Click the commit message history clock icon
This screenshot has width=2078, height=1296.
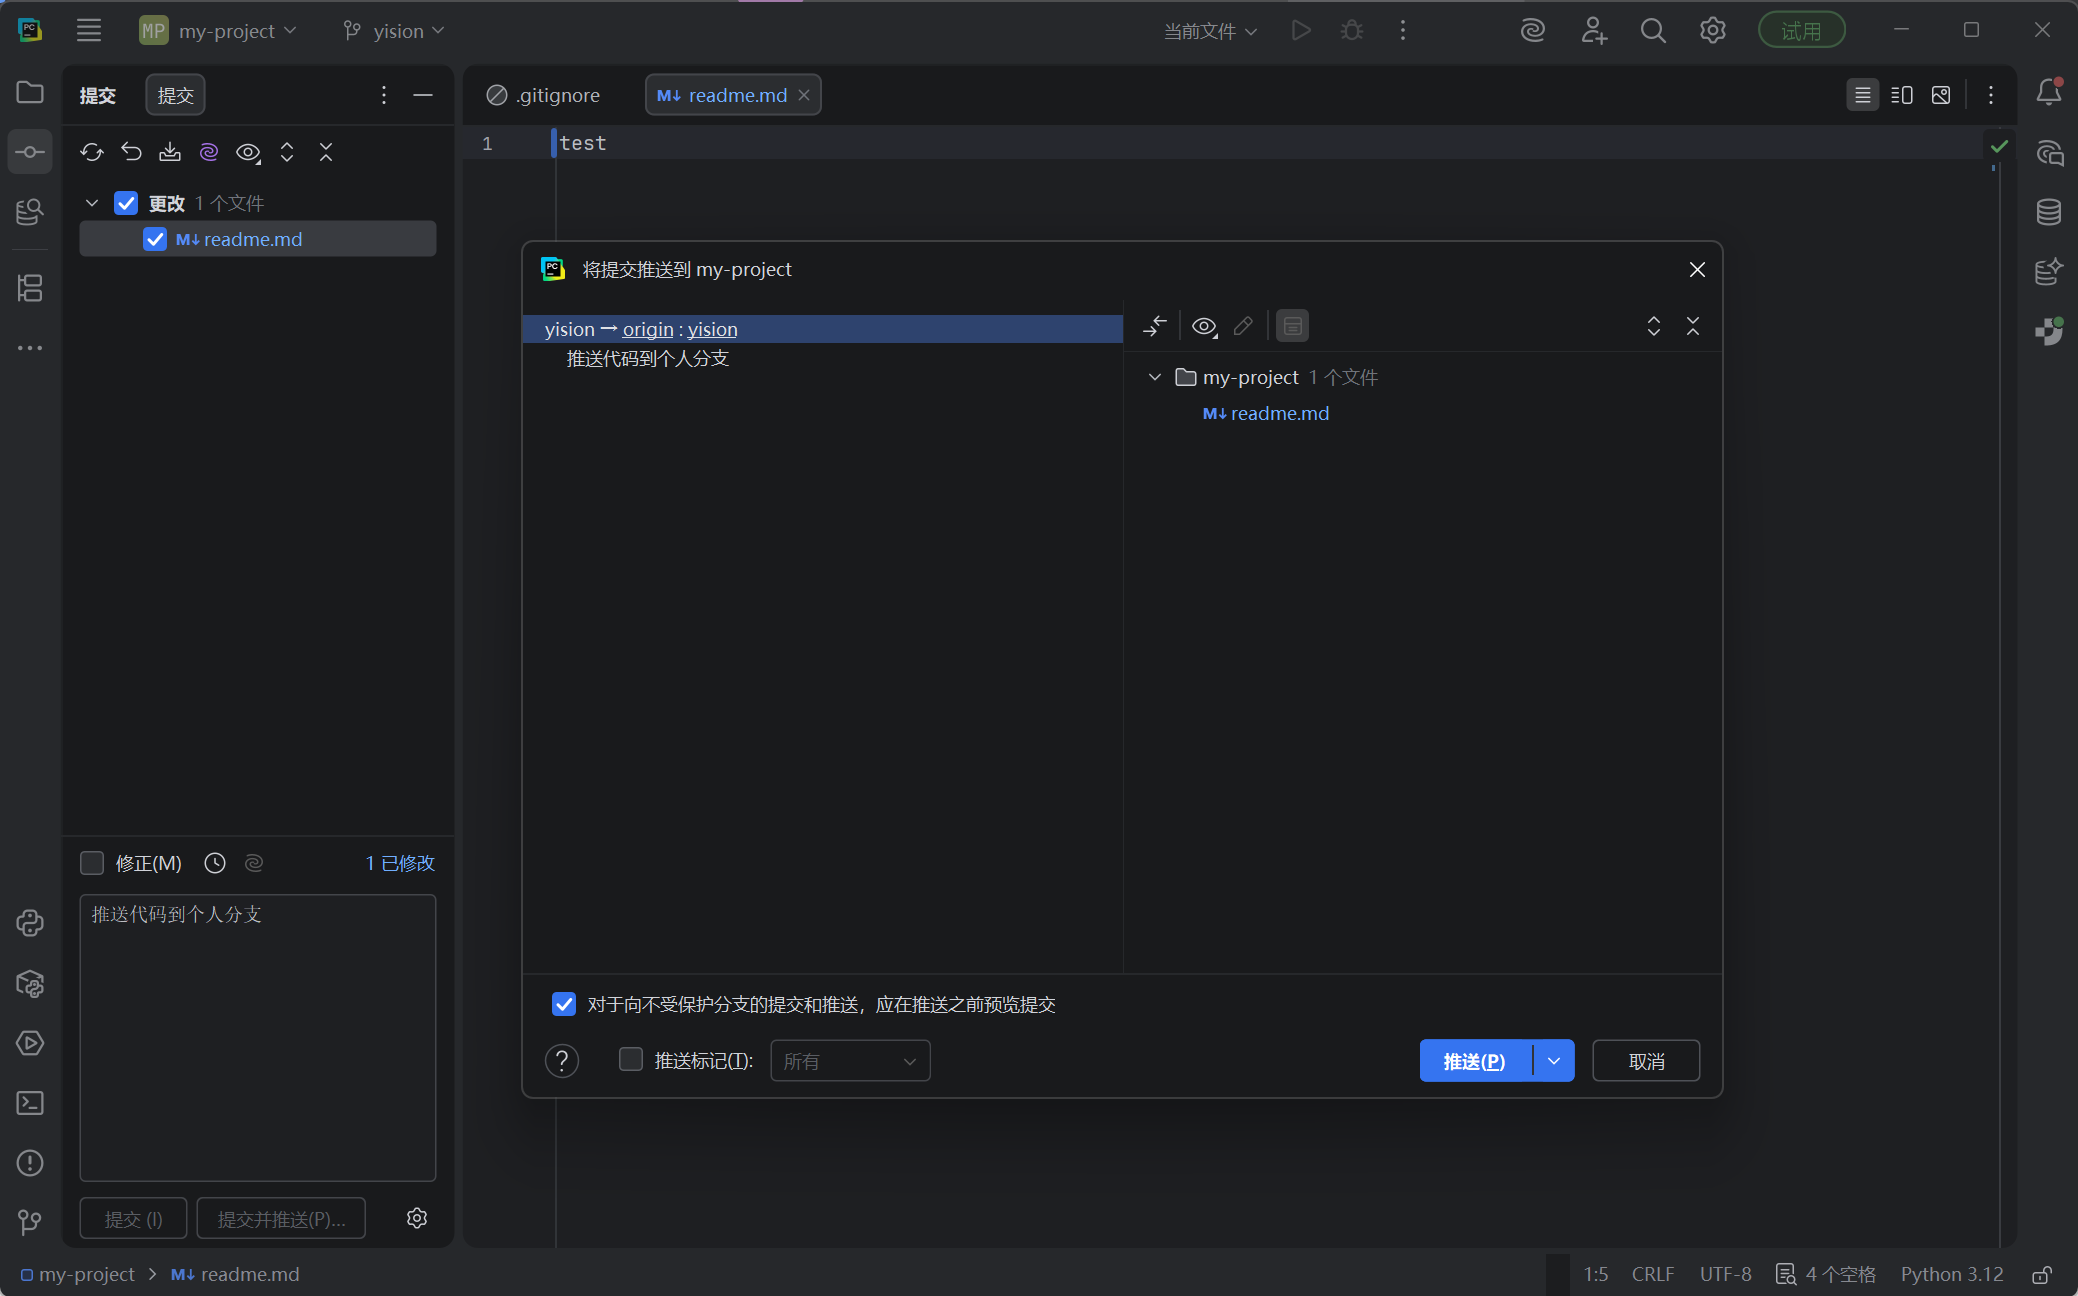[x=215, y=863]
